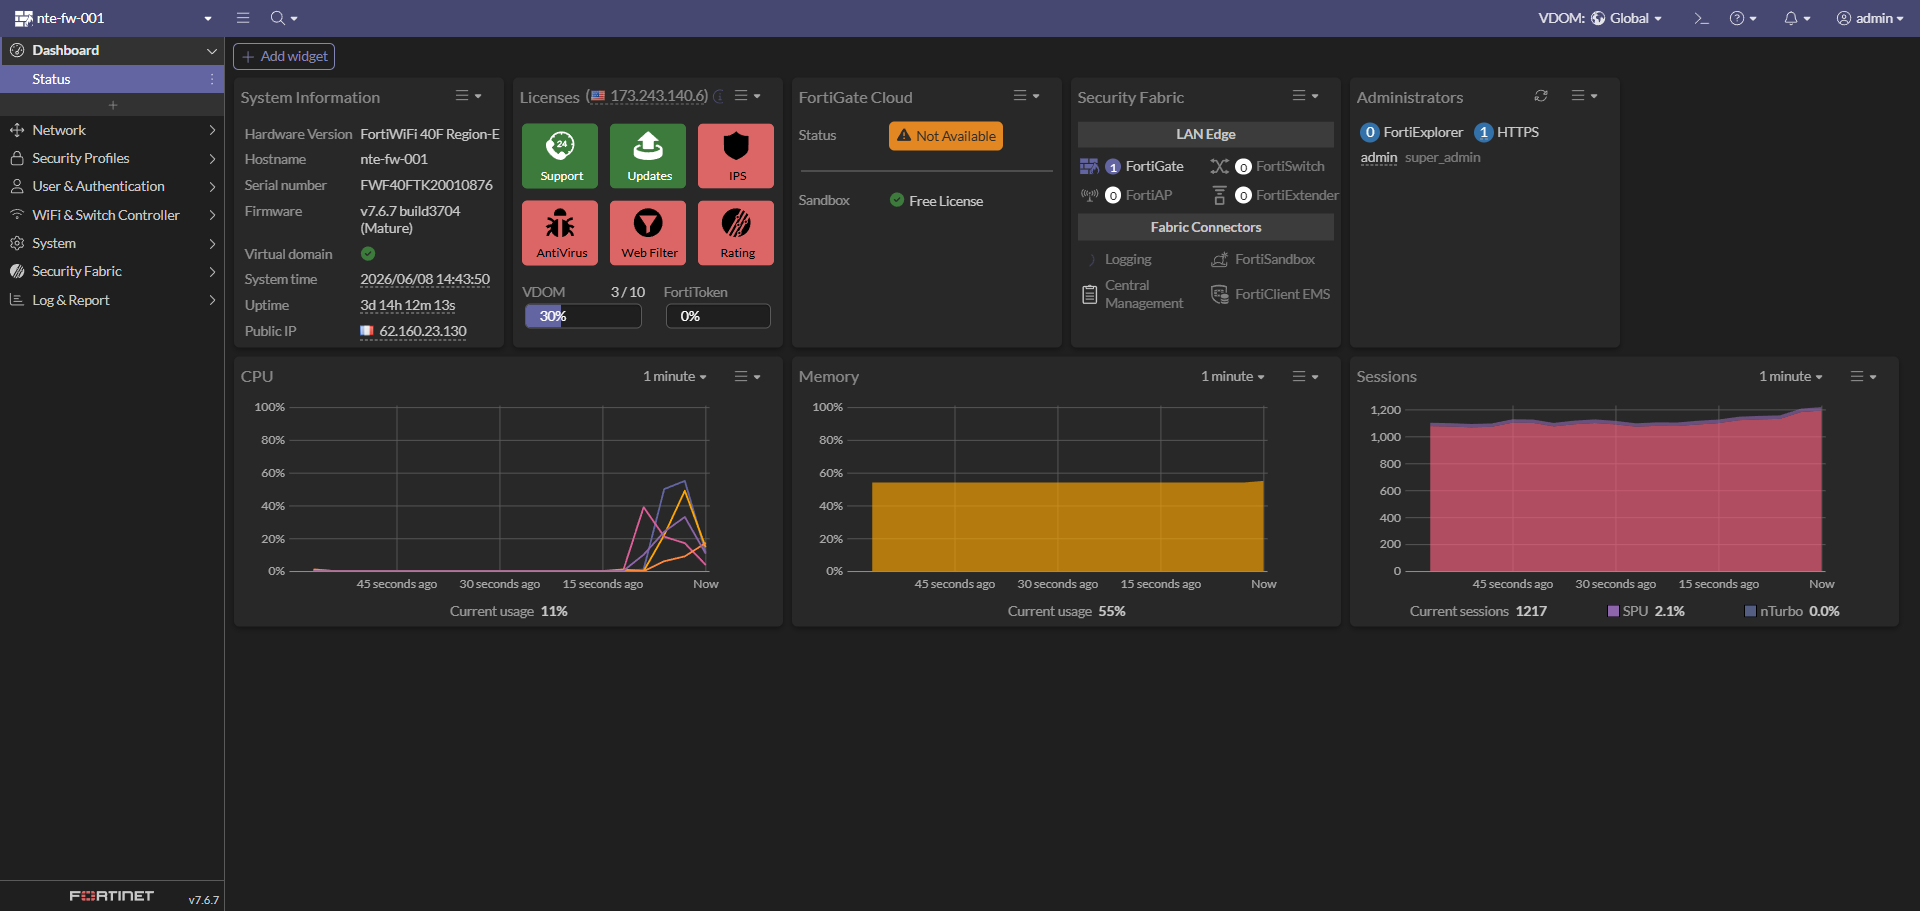Toggle the sidebar hamburger menu icon
Screen dimensions: 1920x911
pyautogui.click(x=243, y=18)
